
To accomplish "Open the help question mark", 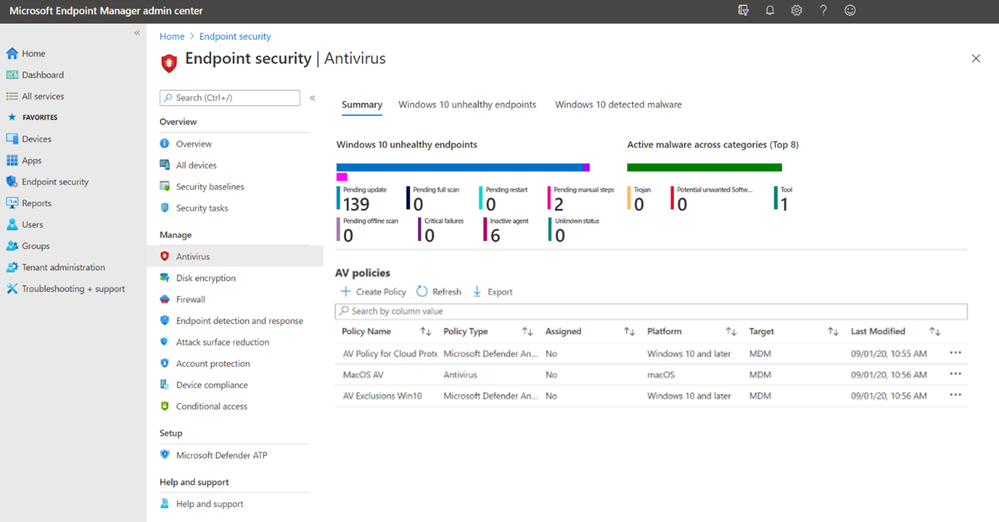I will (823, 10).
